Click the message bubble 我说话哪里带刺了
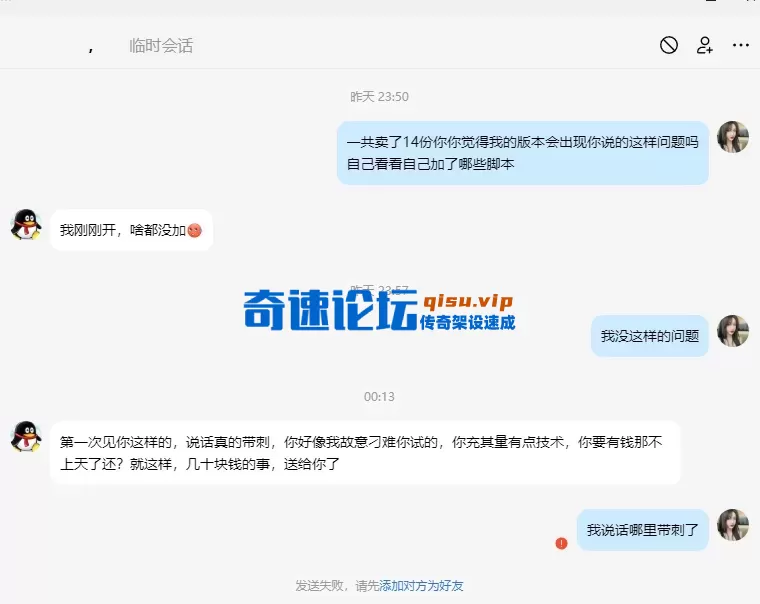The width and height of the screenshot is (760, 604). tap(643, 530)
